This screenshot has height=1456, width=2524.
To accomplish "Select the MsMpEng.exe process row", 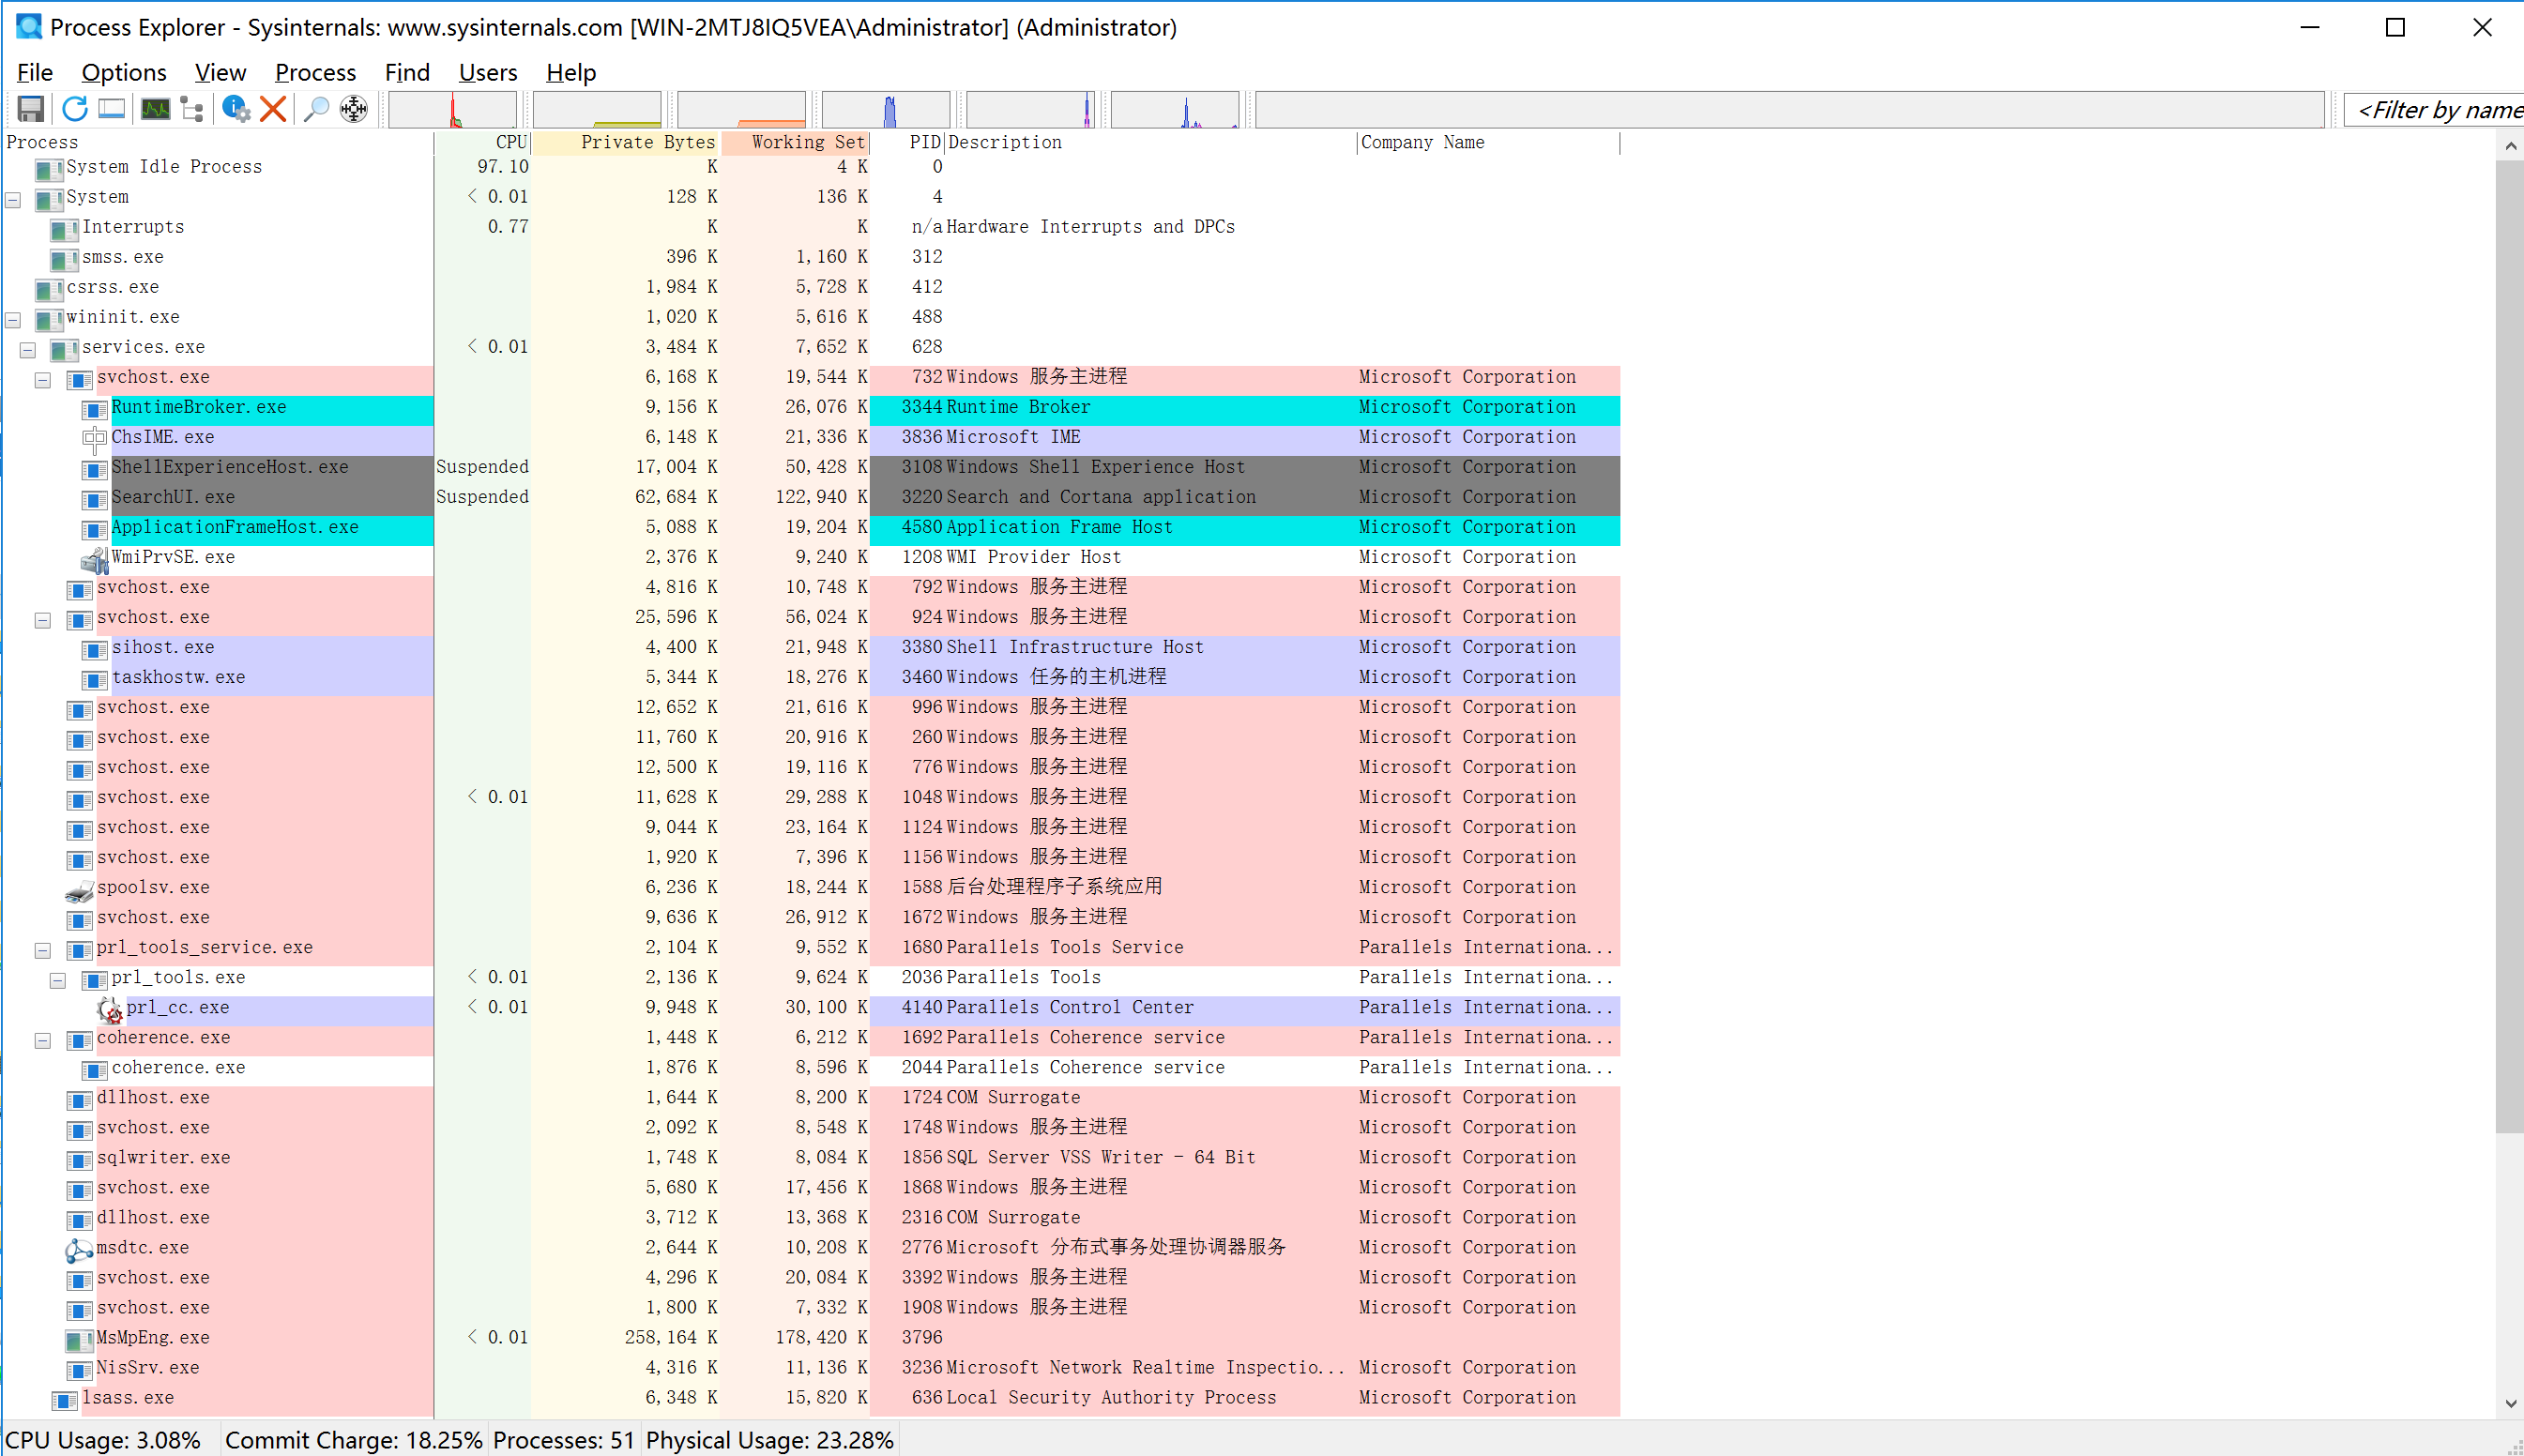I will point(153,1338).
